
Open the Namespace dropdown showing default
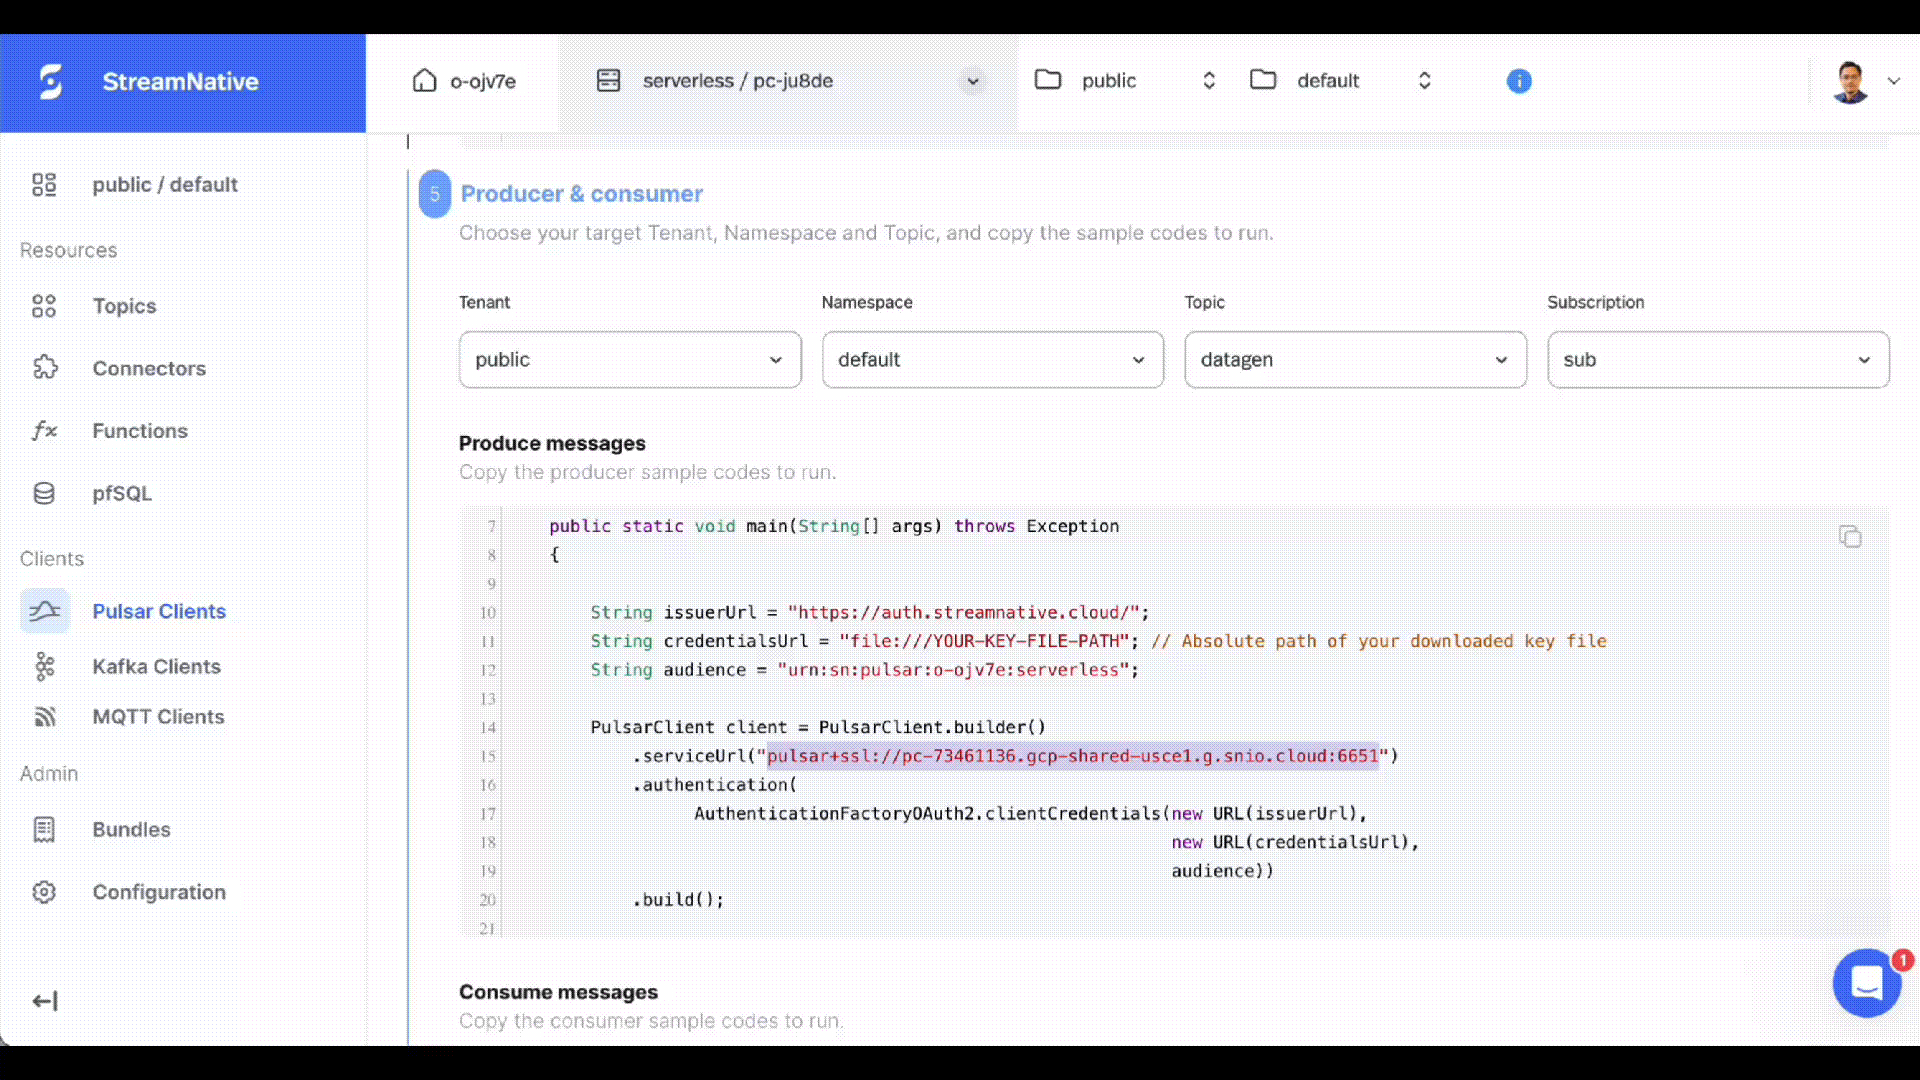(993, 360)
